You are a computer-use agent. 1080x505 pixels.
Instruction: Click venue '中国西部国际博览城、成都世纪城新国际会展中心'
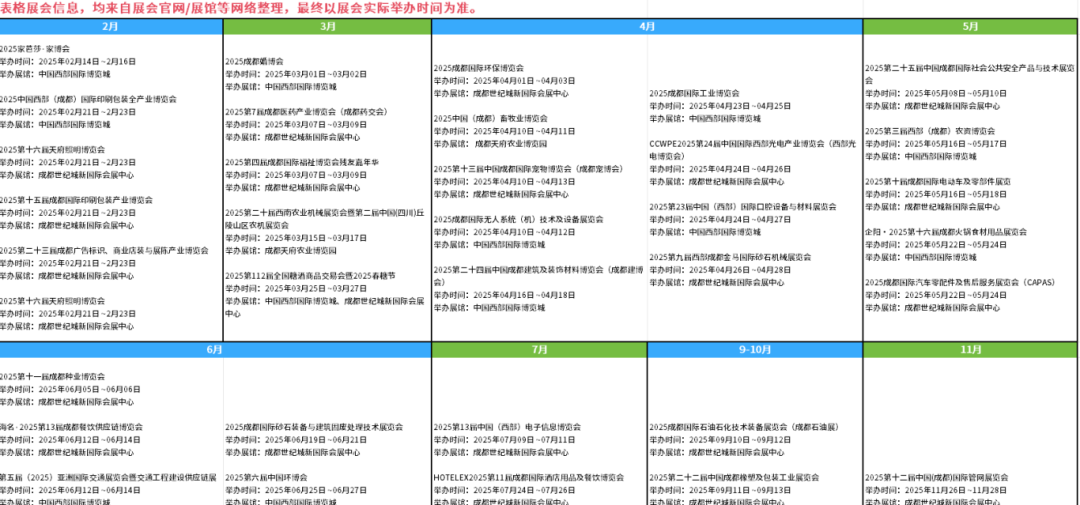[324, 307]
